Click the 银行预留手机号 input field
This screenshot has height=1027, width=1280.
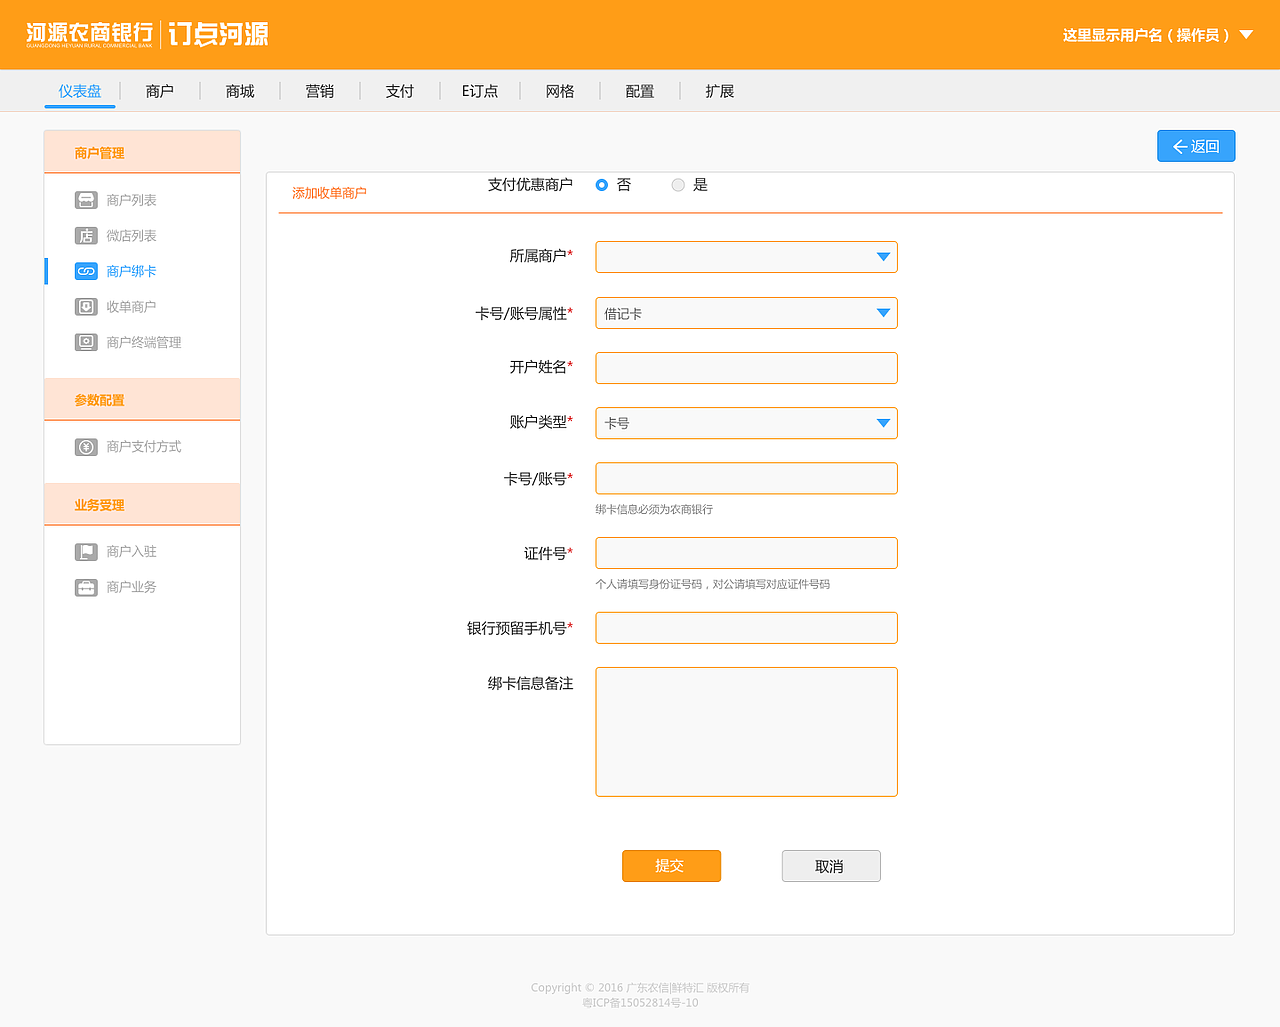(746, 628)
